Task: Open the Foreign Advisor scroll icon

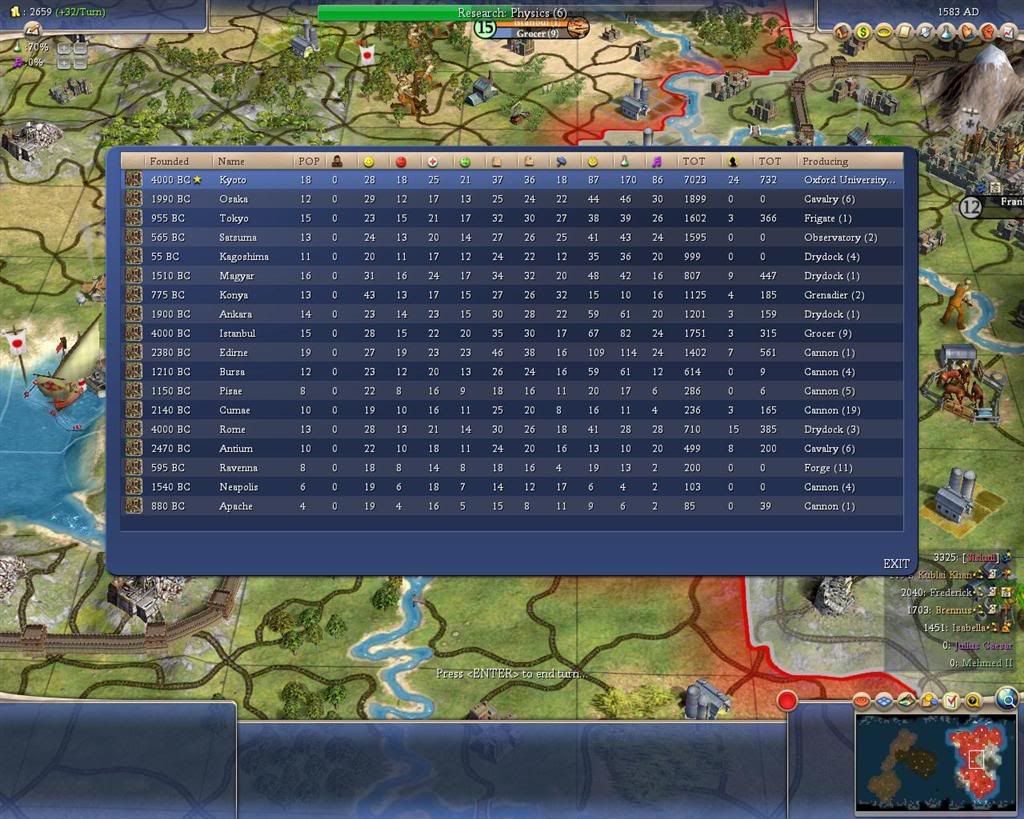Action: pyautogui.click(x=904, y=32)
